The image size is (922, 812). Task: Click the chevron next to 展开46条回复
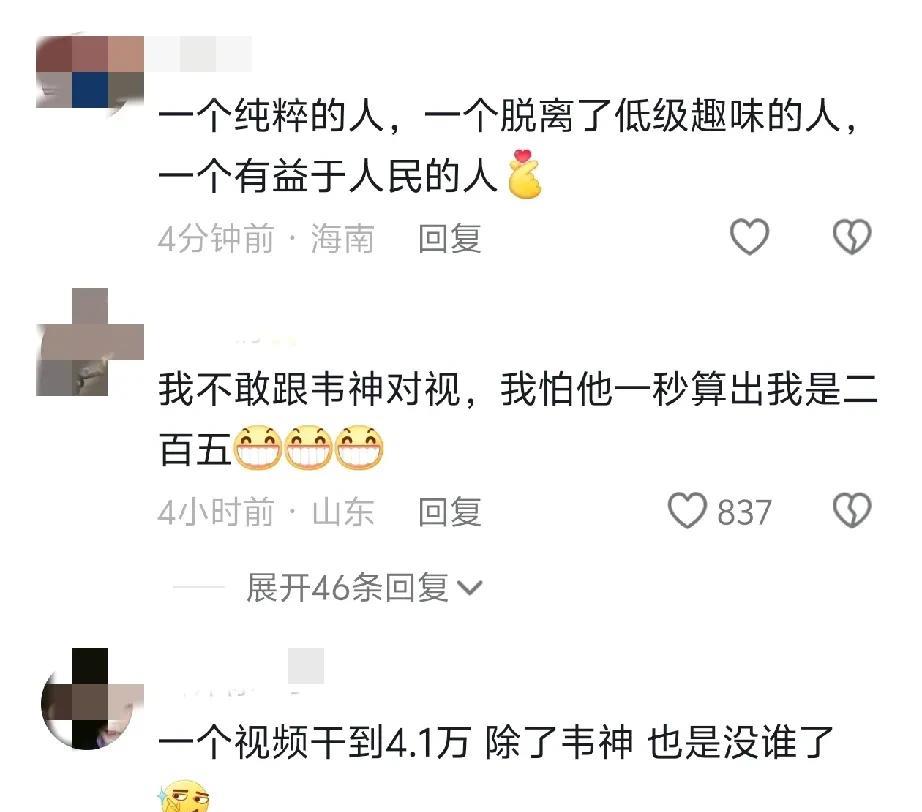click(469, 587)
